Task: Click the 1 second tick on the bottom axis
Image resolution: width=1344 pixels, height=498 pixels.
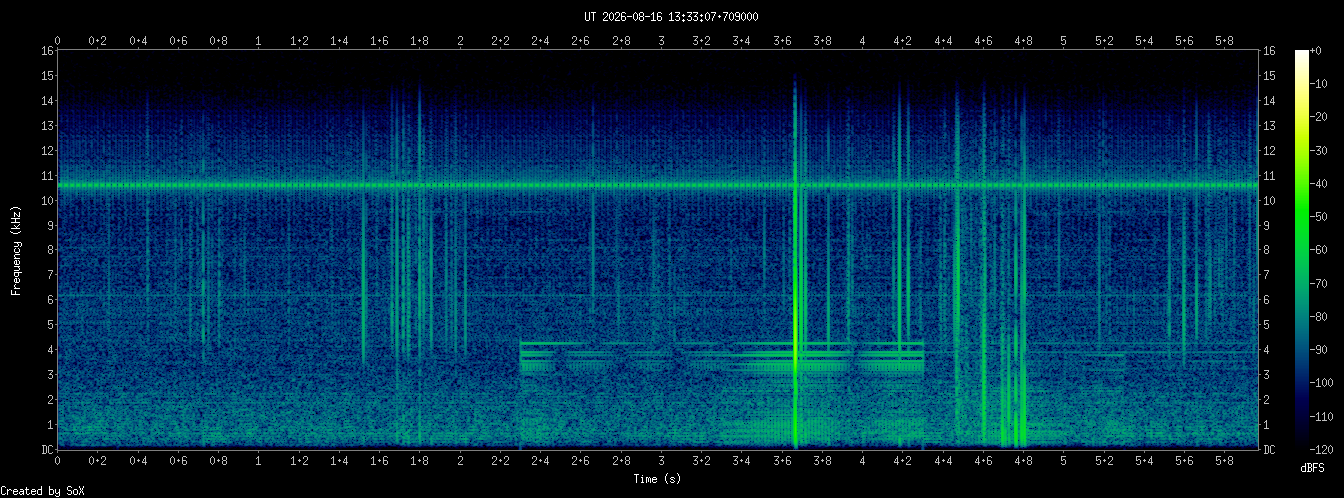Action: click(x=259, y=462)
